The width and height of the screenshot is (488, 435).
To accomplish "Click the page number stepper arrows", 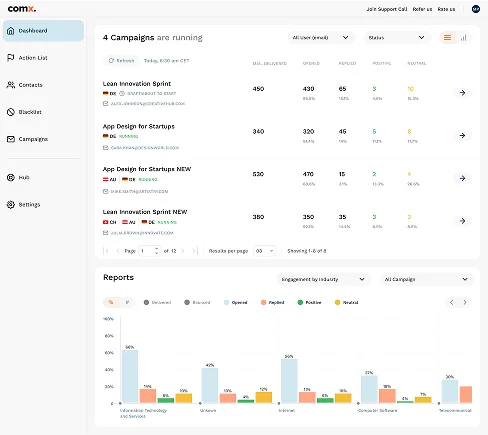I will pos(157,251).
